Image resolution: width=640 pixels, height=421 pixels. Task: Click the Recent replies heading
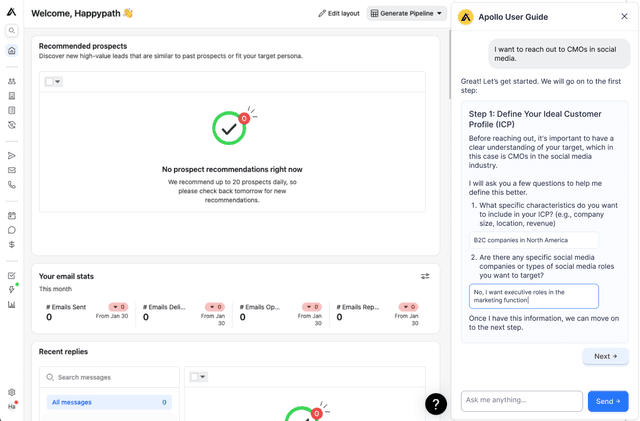63,352
